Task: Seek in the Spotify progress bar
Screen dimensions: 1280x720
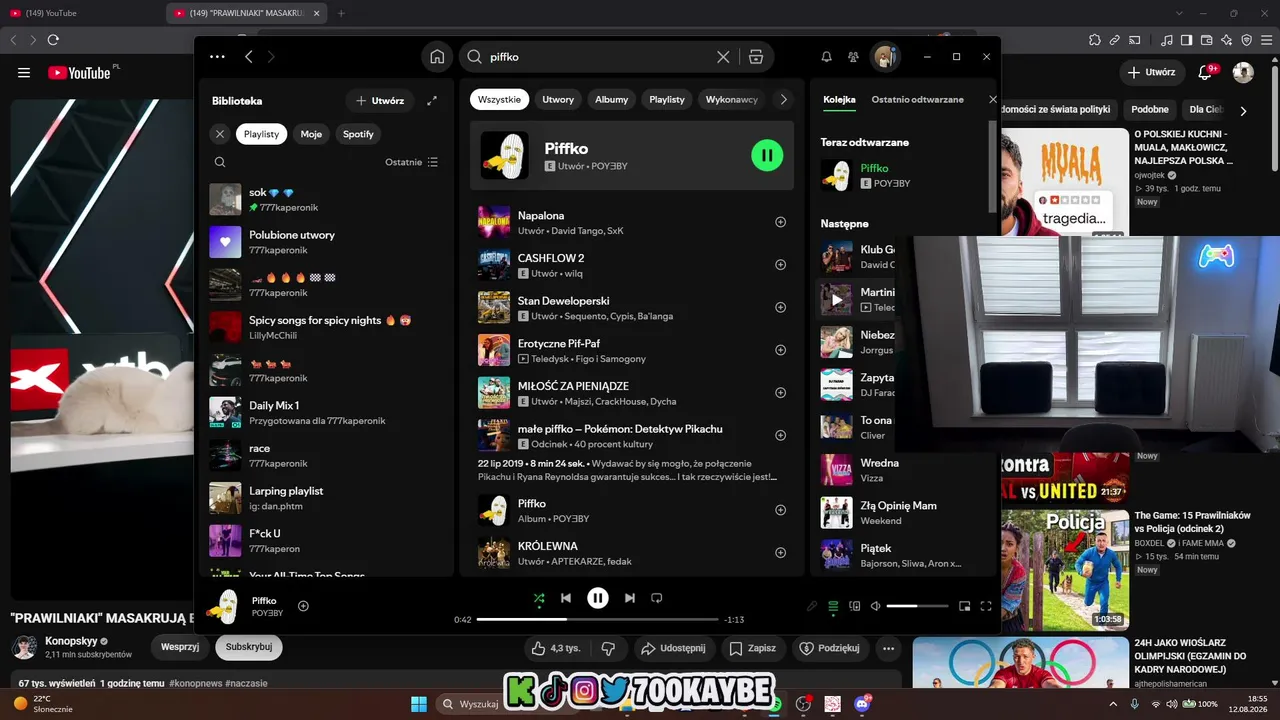Action: click(598, 620)
